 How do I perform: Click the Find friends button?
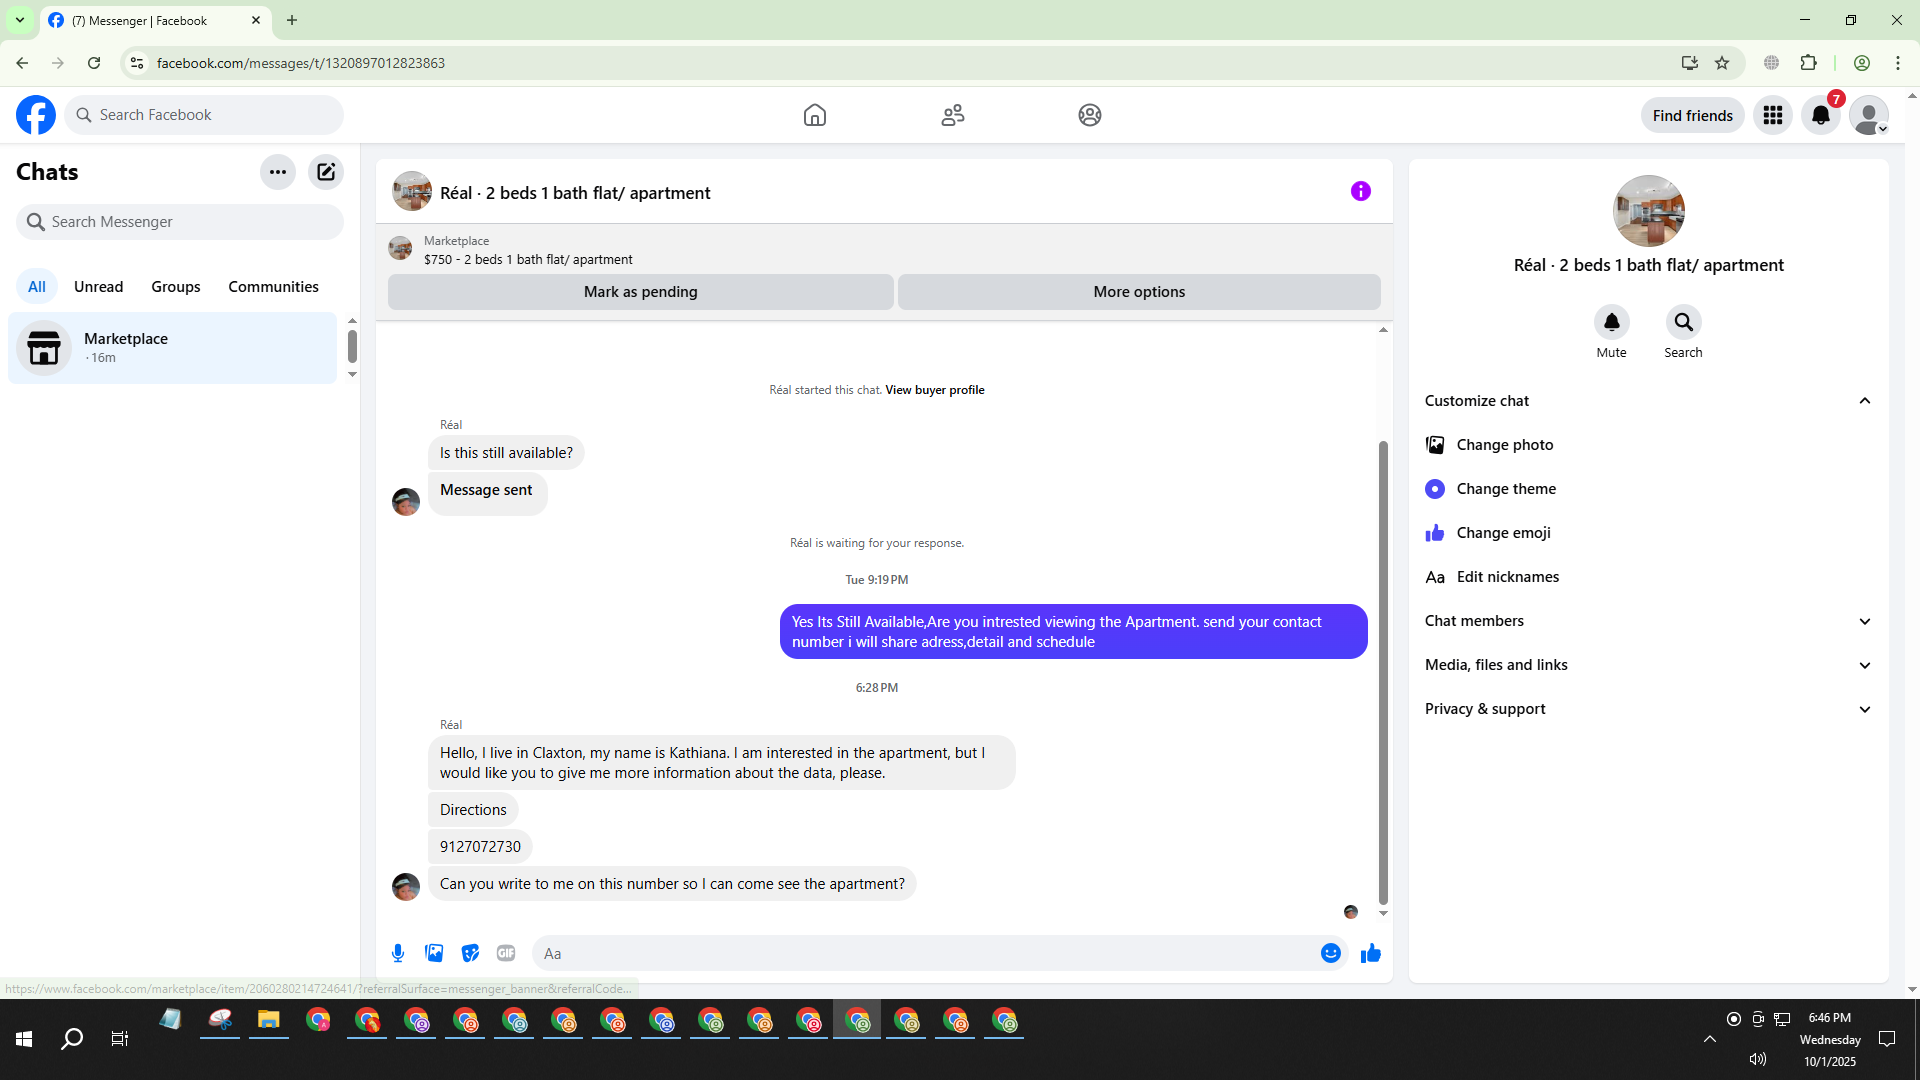1693,116
